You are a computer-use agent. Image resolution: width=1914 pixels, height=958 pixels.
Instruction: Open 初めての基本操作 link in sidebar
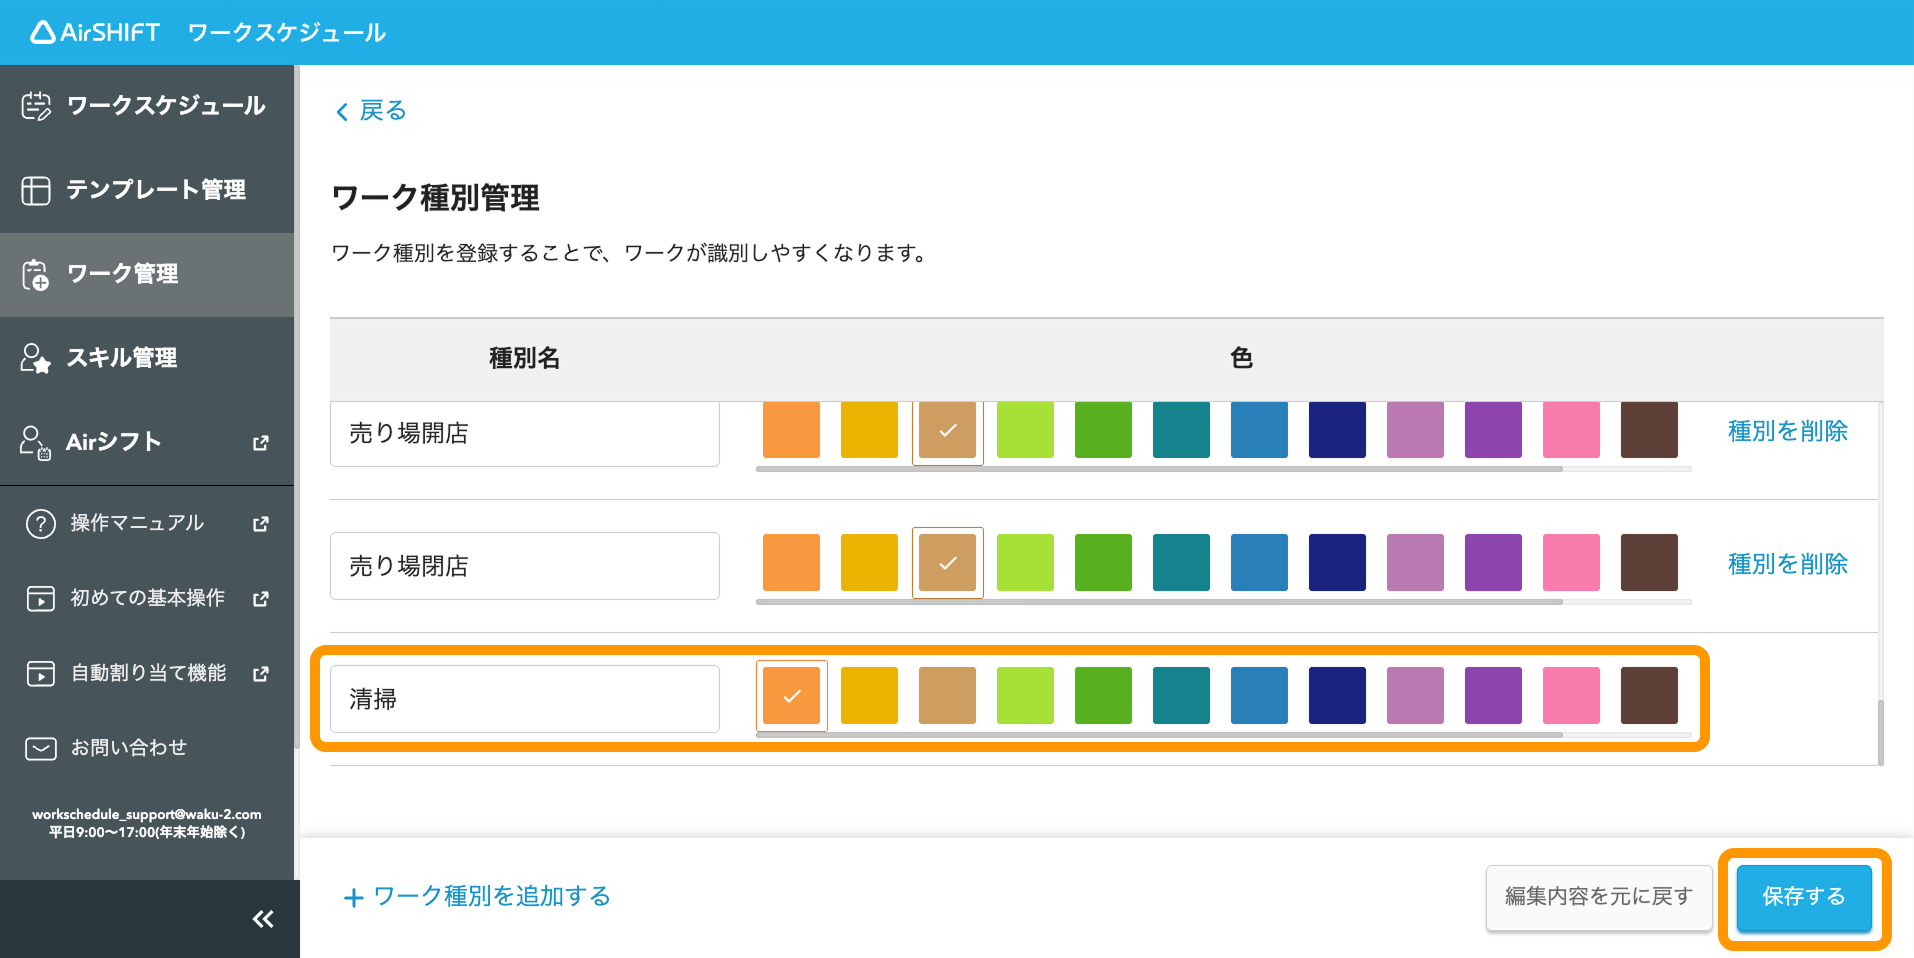click(147, 598)
